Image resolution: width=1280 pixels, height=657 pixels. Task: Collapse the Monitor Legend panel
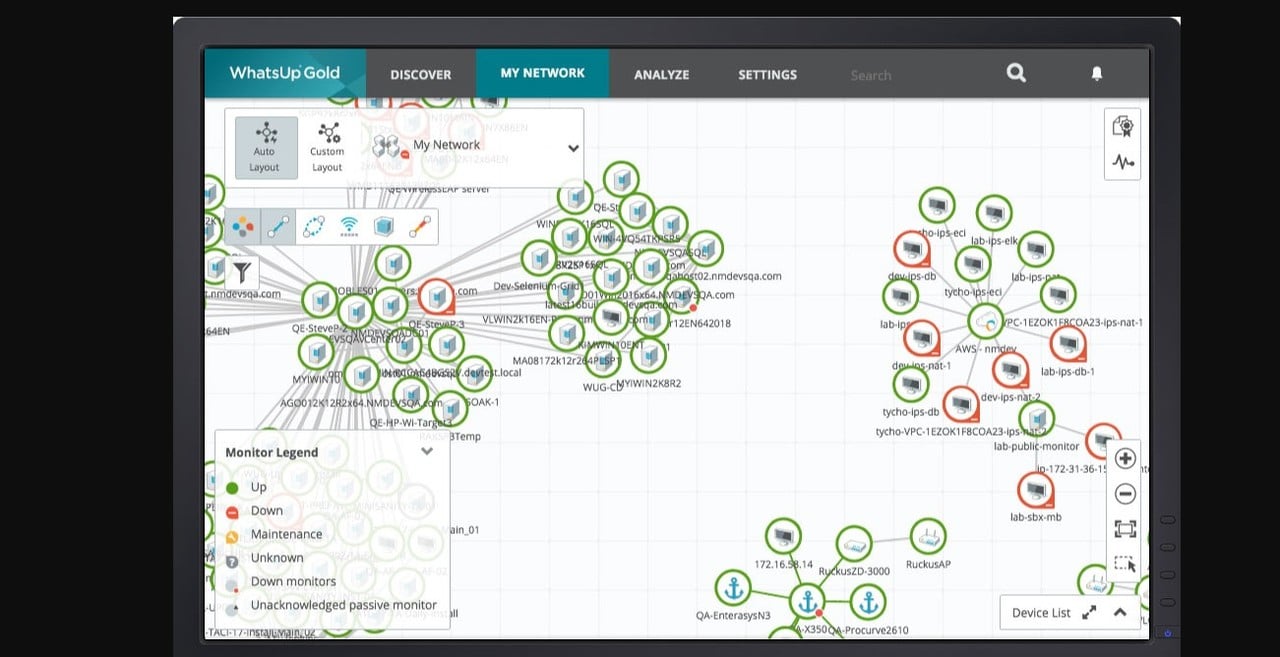click(427, 451)
